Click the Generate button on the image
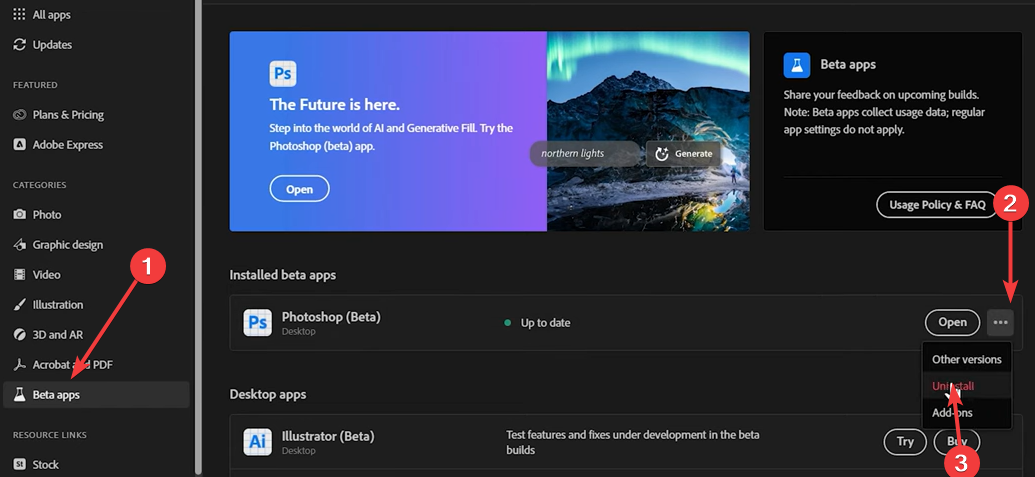The height and width of the screenshot is (477, 1035). 683,154
